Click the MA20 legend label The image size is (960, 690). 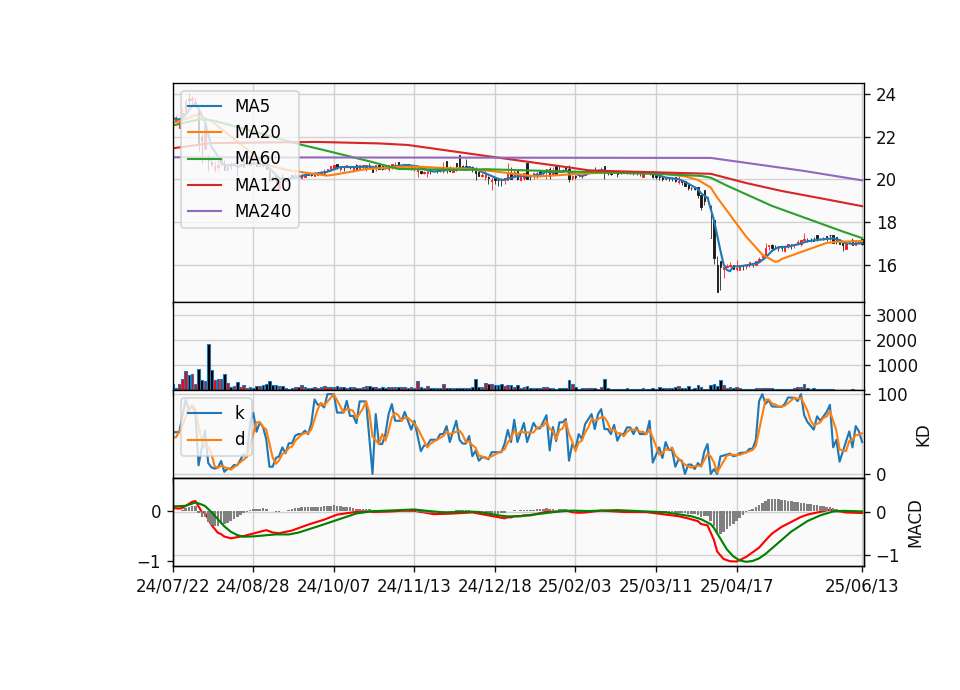[258, 132]
